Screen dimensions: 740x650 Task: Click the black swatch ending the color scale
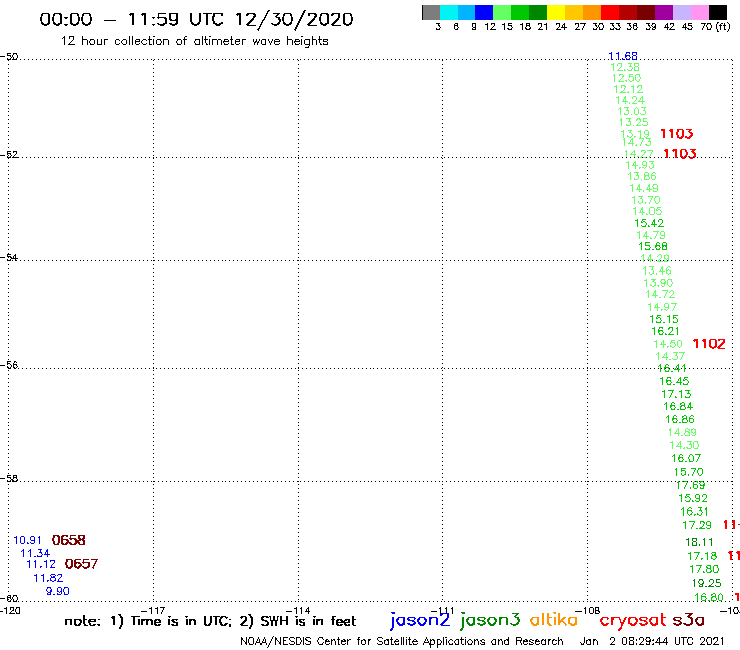718,12
